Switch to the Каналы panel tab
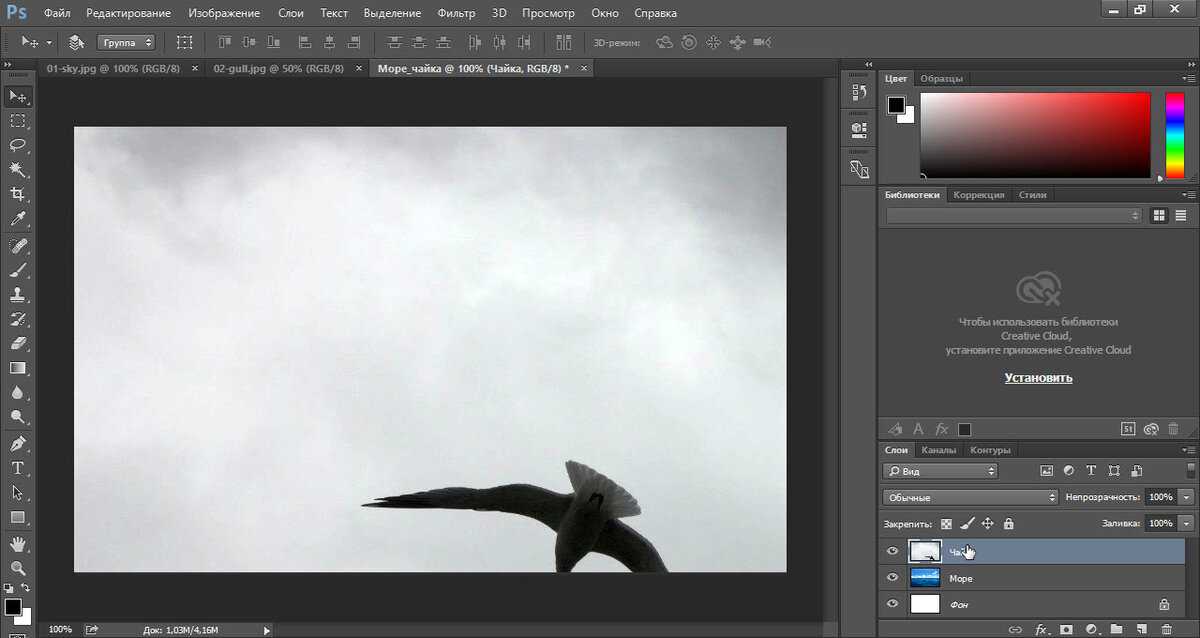This screenshot has width=1200, height=638. point(939,450)
